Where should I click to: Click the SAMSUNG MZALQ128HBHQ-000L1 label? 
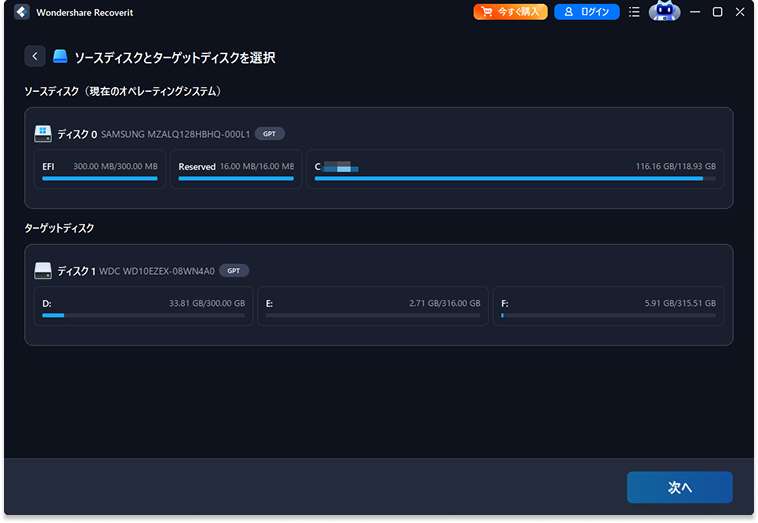[175, 134]
